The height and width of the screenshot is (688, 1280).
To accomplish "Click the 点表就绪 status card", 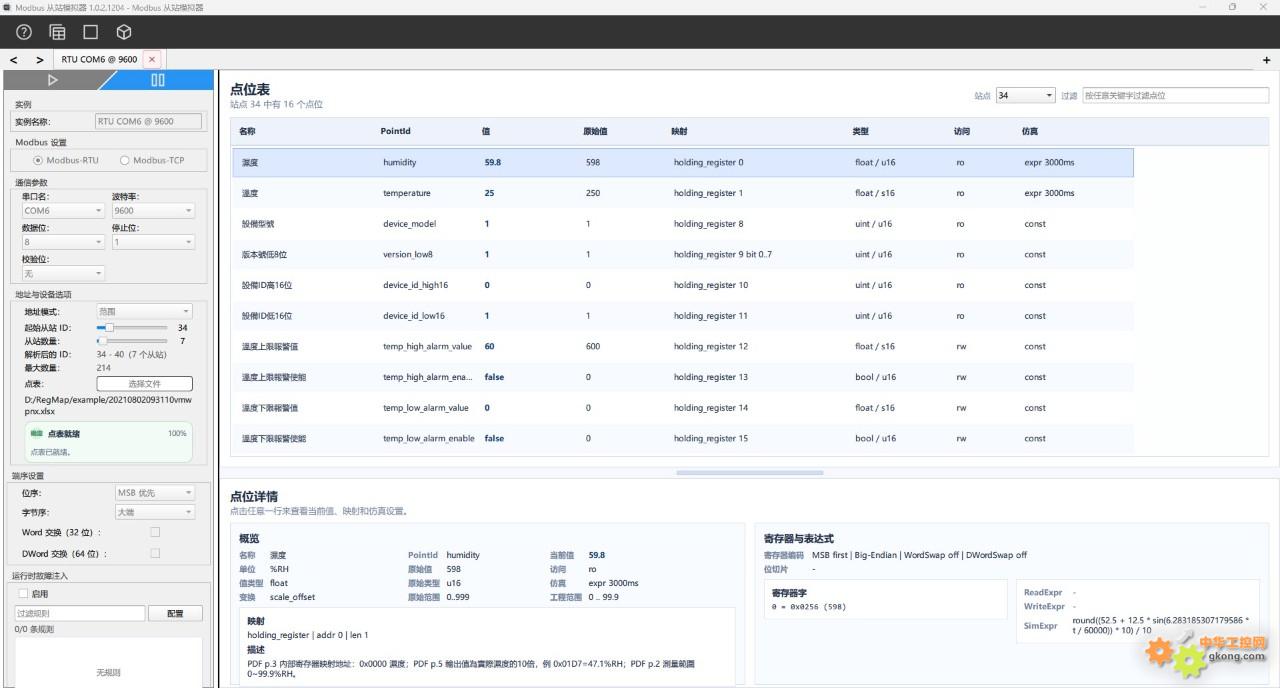I will tap(108, 442).
